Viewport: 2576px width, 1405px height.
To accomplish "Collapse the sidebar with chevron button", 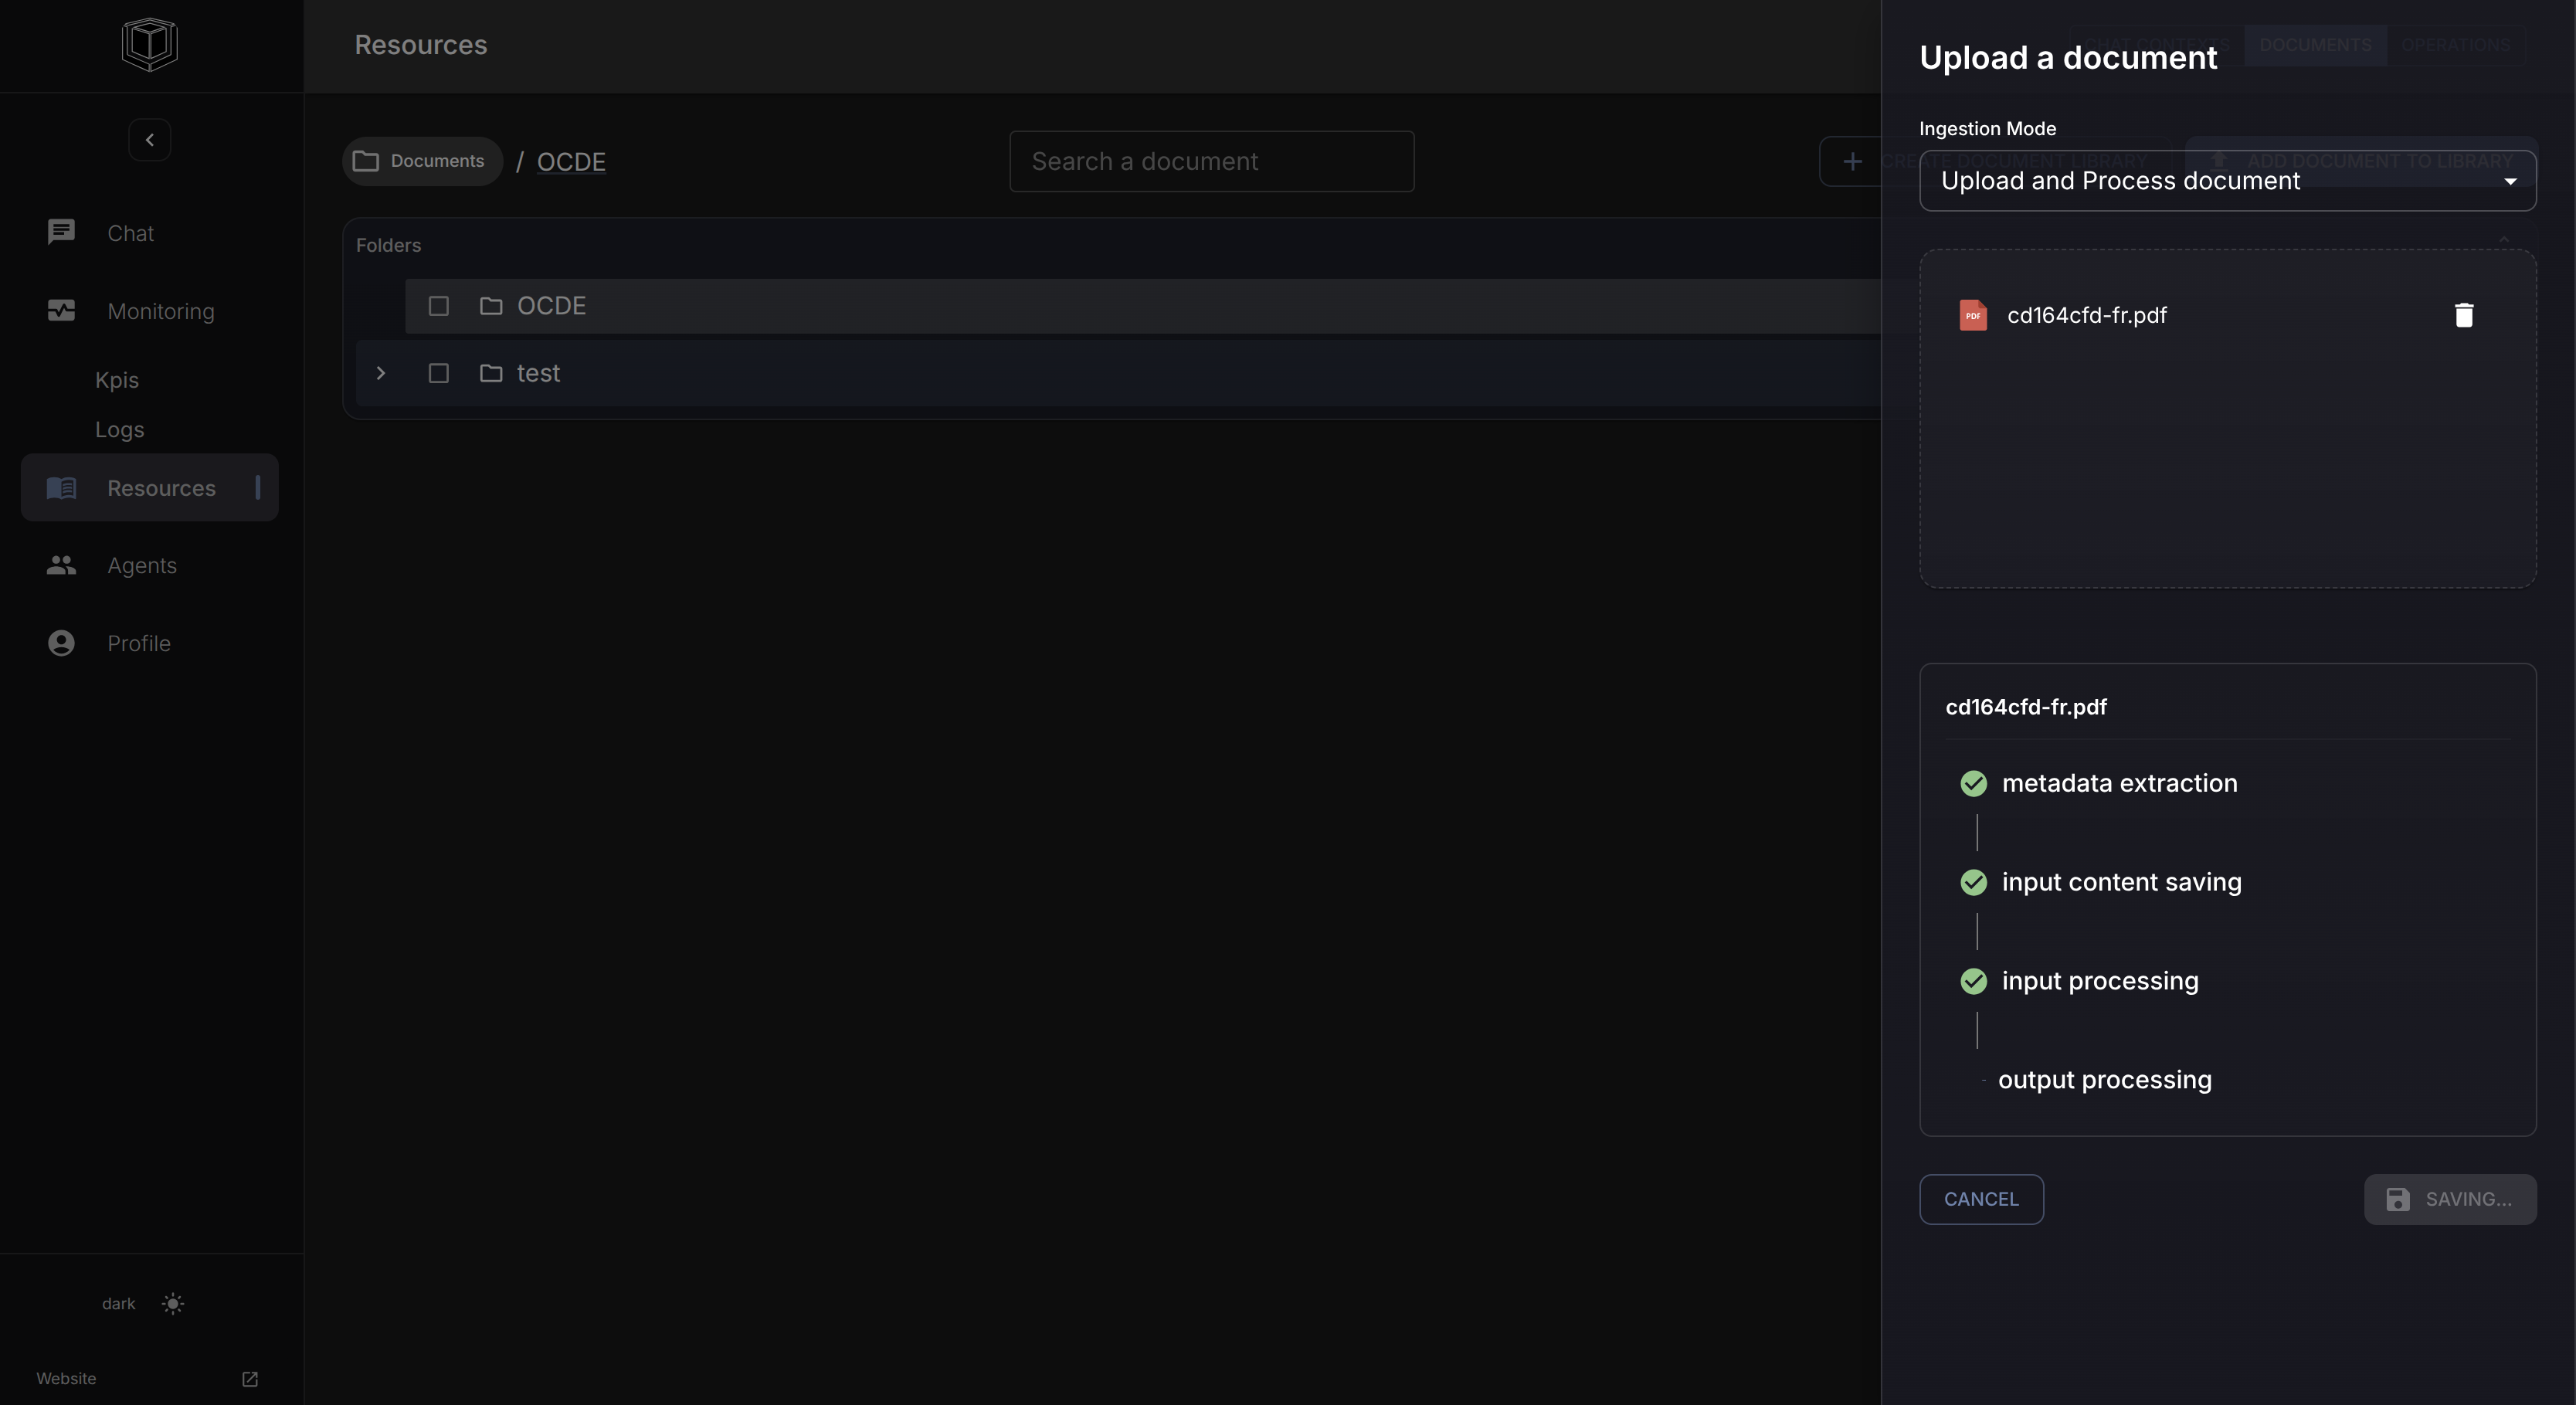I will click(150, 140).
